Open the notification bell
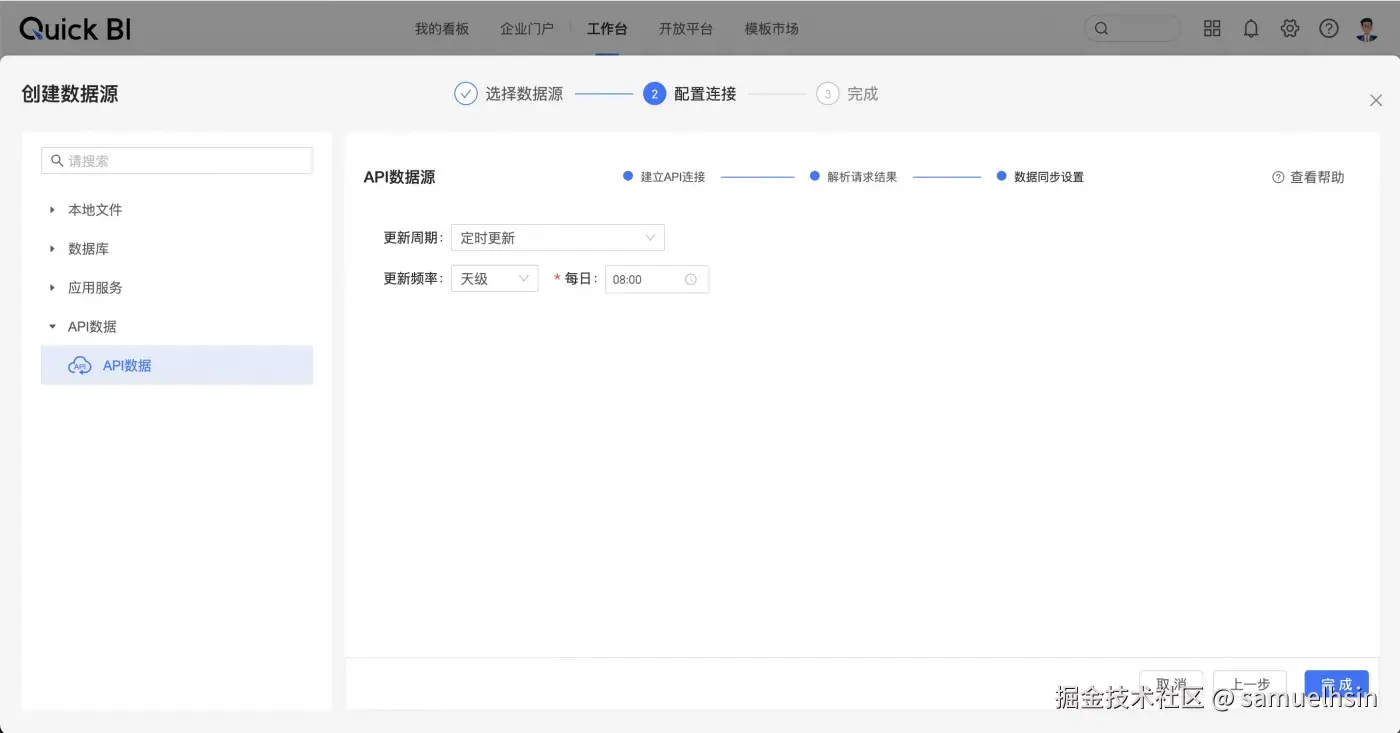The width and height of the screenshot is (1400, 733). pyautogui.click(x=1251, y=29)
